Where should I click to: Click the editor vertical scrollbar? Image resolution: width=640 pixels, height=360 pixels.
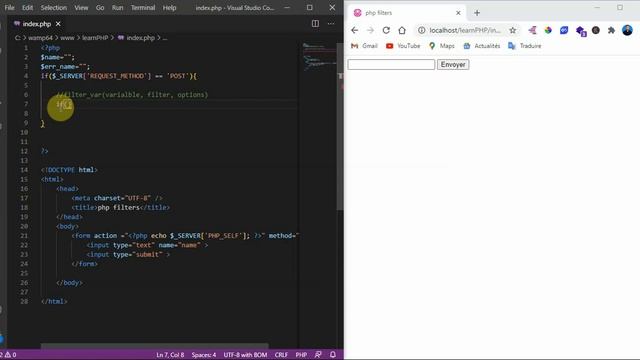point(340,127)
